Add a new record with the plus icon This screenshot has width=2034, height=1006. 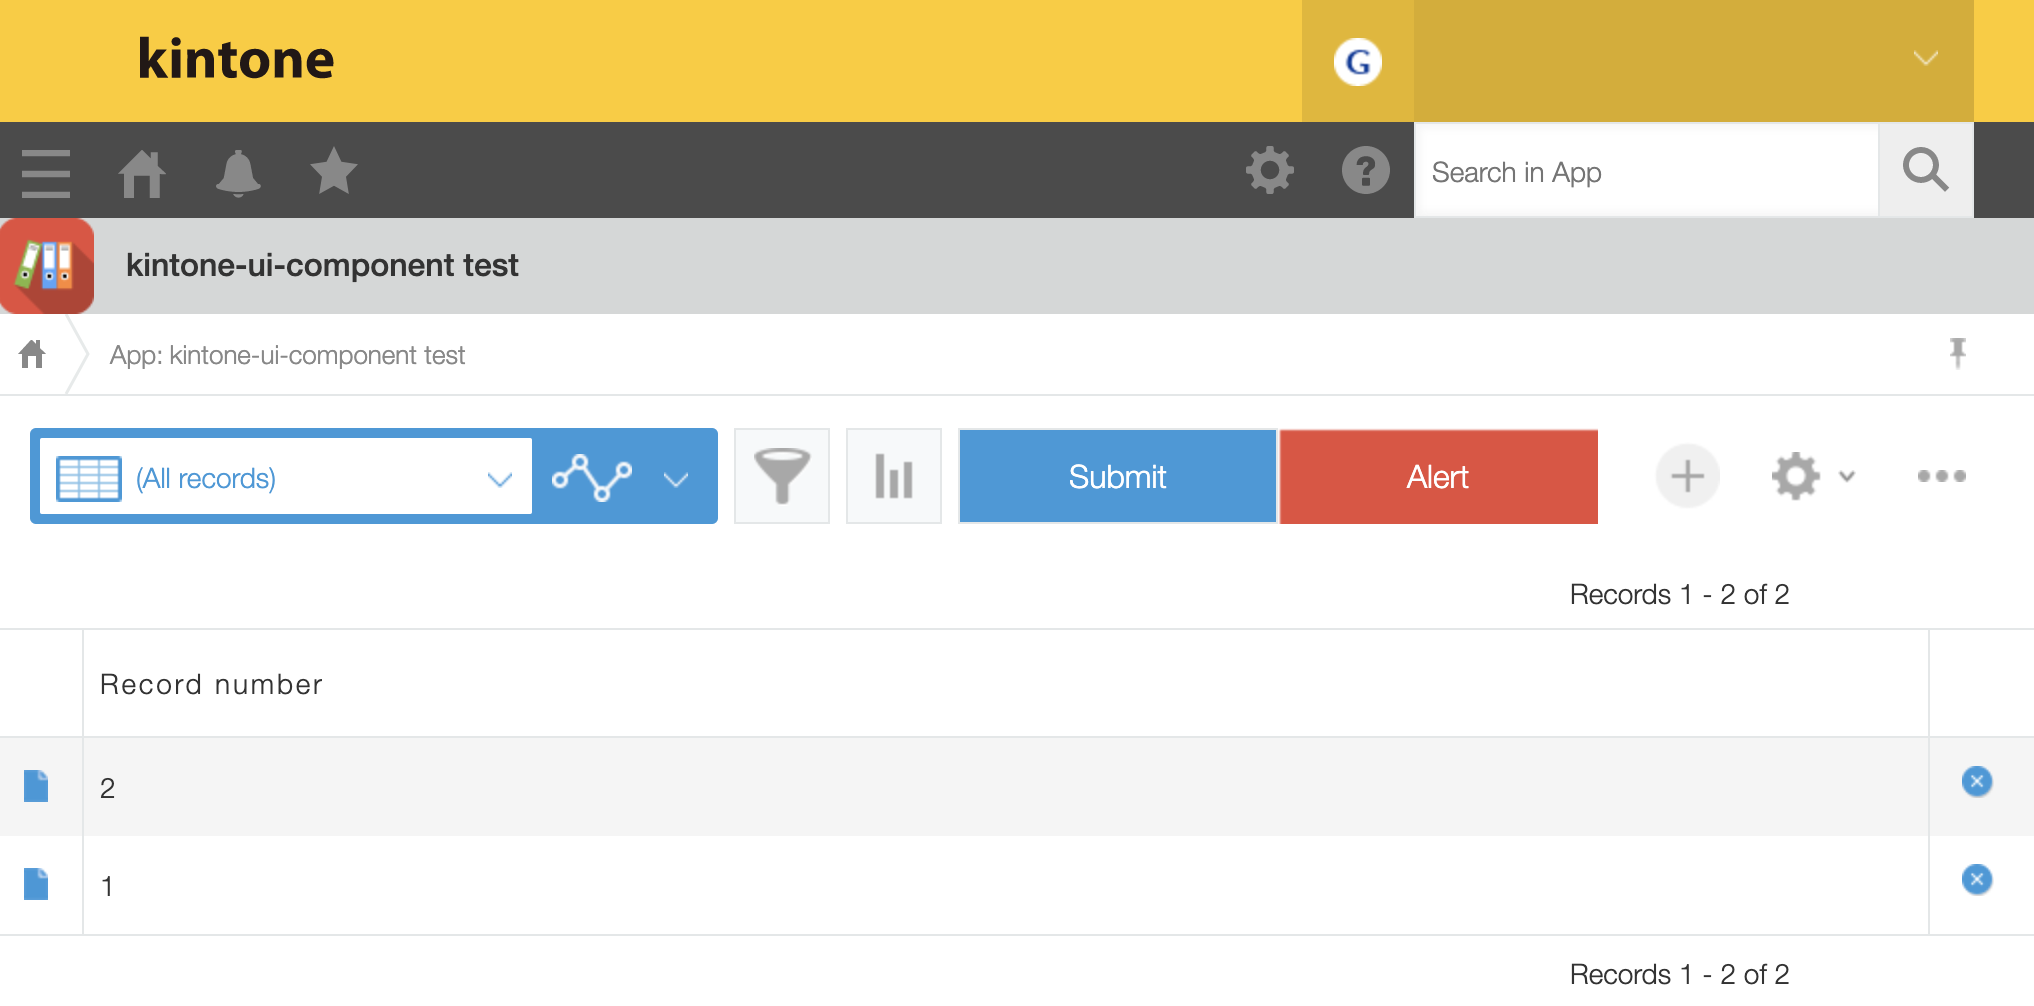(1687, 476)
